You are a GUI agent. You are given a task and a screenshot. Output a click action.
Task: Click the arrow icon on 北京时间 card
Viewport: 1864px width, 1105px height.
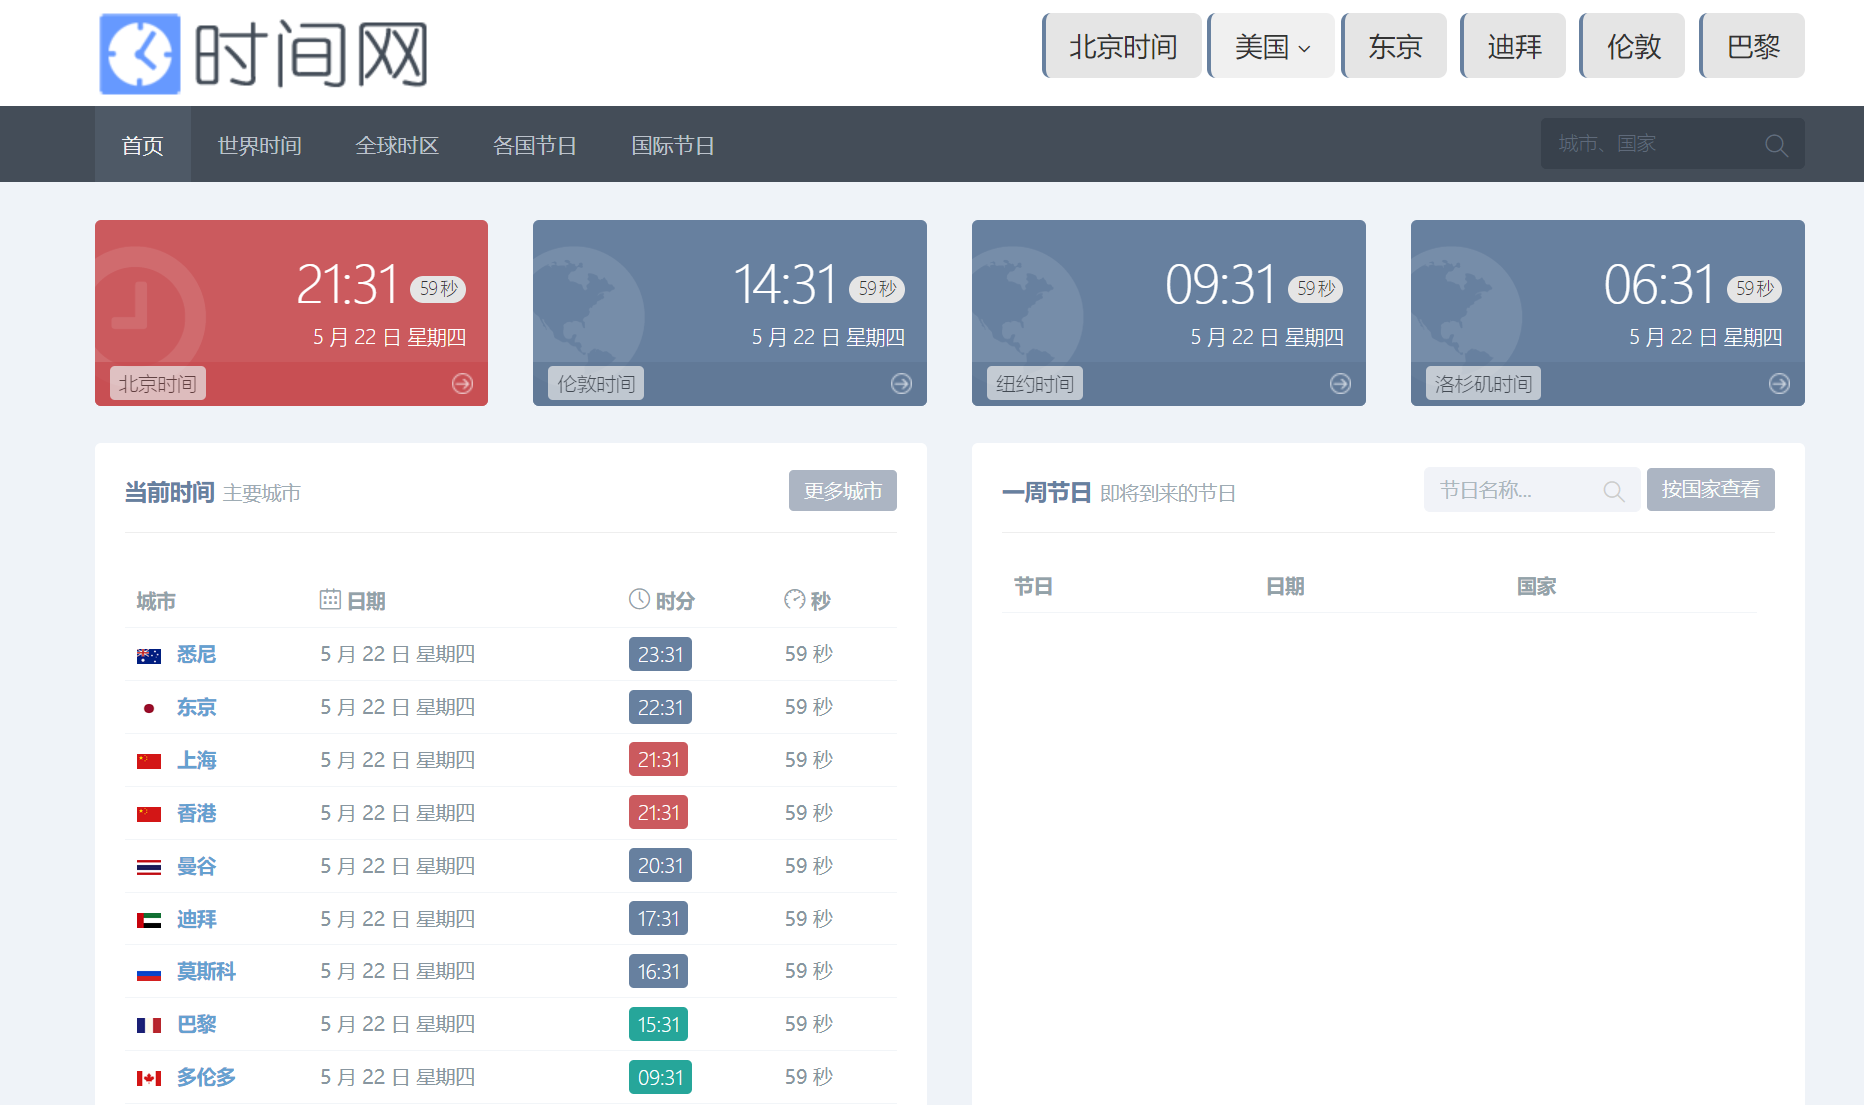(x=462, y=384)
